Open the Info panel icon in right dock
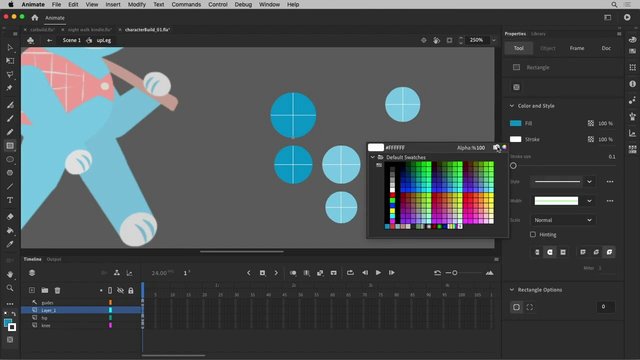 632,84
